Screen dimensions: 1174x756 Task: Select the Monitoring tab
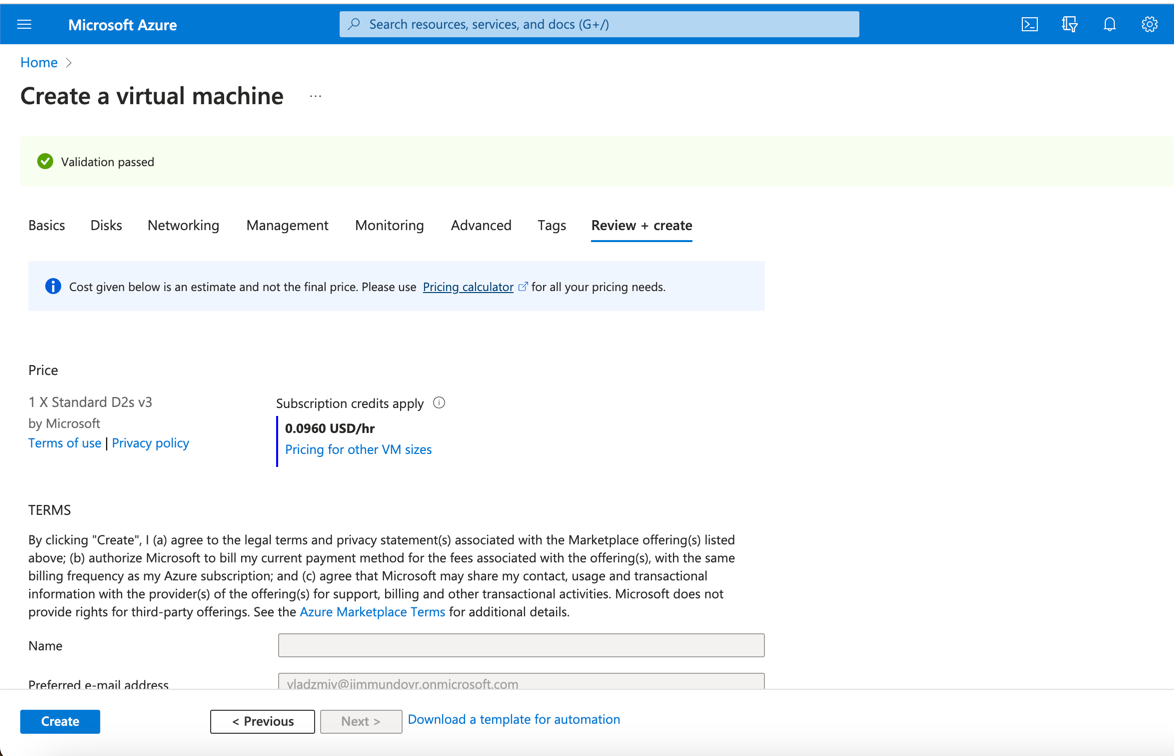389,225
